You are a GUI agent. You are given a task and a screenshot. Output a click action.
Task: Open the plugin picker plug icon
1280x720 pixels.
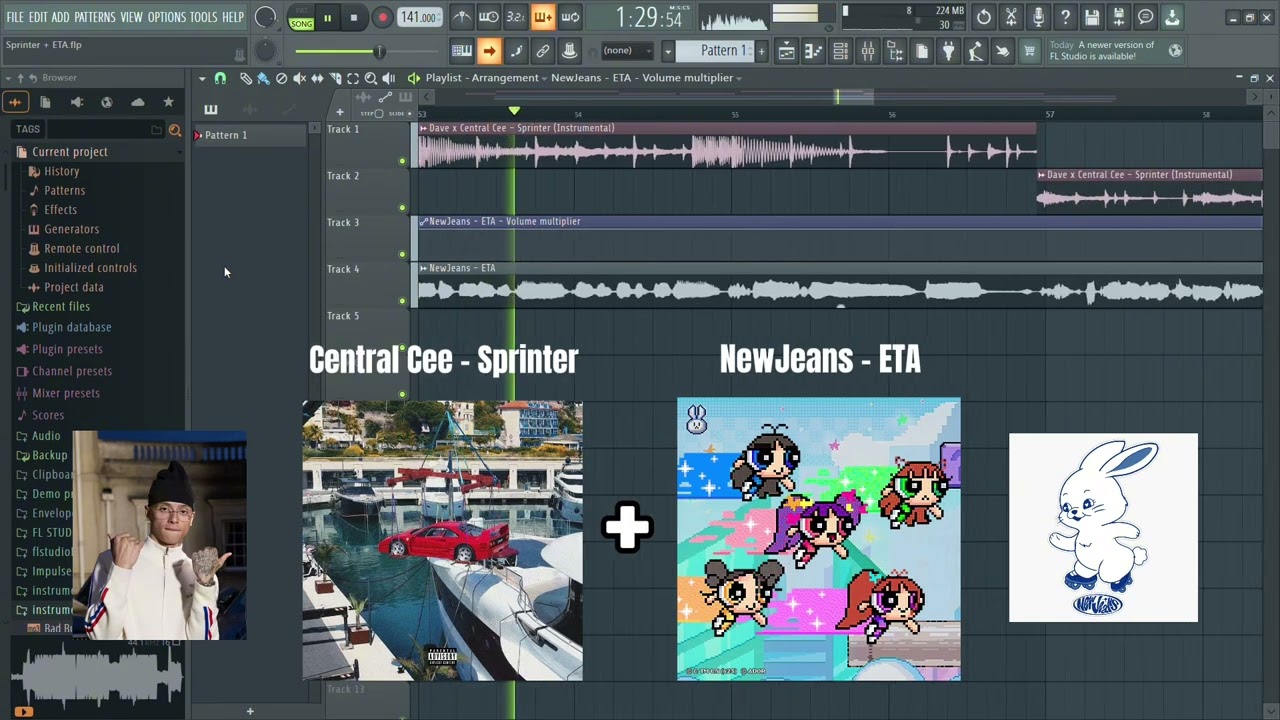(948, 51)
